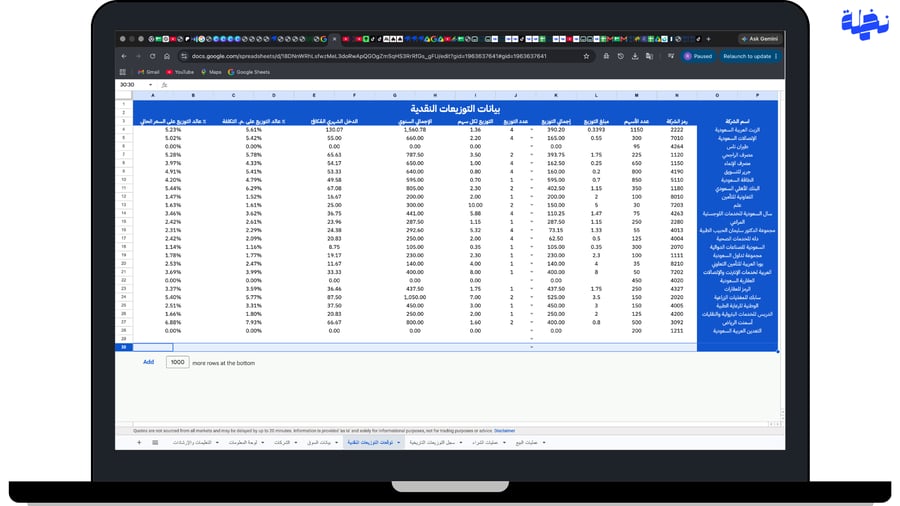900x506 pixels.
Task: Open the all sheets list icon
Action: [155, 442]
